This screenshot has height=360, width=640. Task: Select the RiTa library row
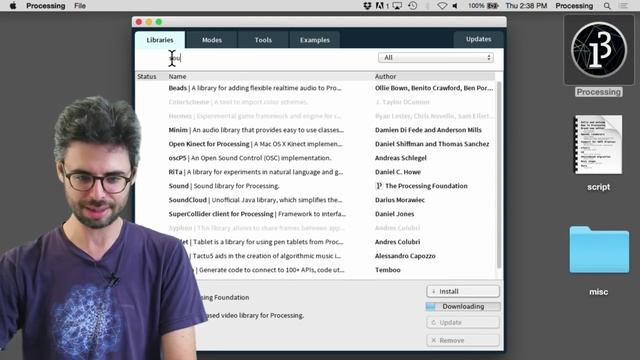click(315, 172)
